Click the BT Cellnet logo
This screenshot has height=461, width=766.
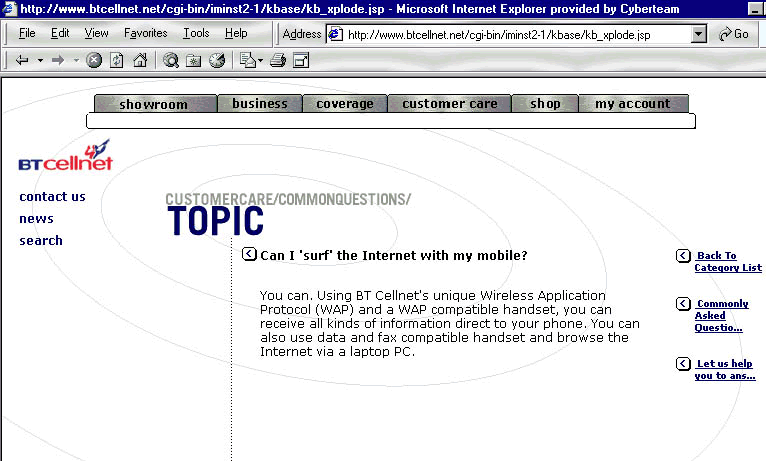click(65, 156)
